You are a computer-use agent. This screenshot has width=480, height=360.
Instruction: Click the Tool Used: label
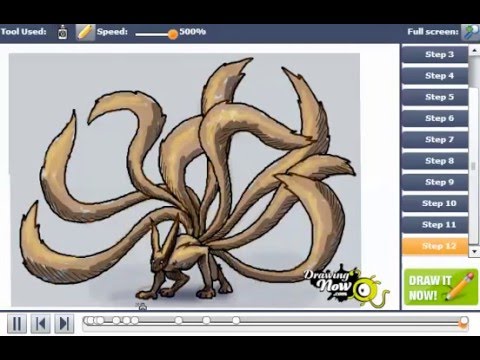click(x=23, y=32)
